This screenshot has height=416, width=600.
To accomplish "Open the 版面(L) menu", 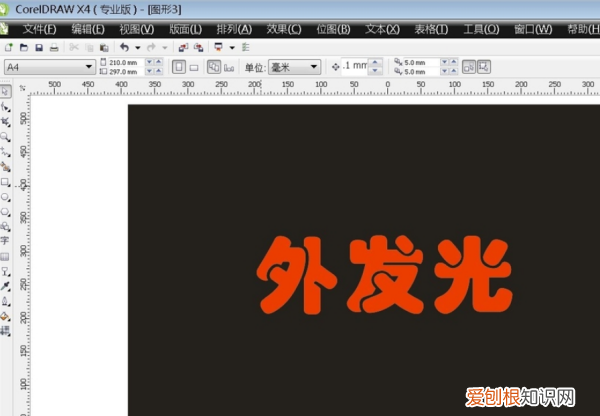I will point(186,29).
